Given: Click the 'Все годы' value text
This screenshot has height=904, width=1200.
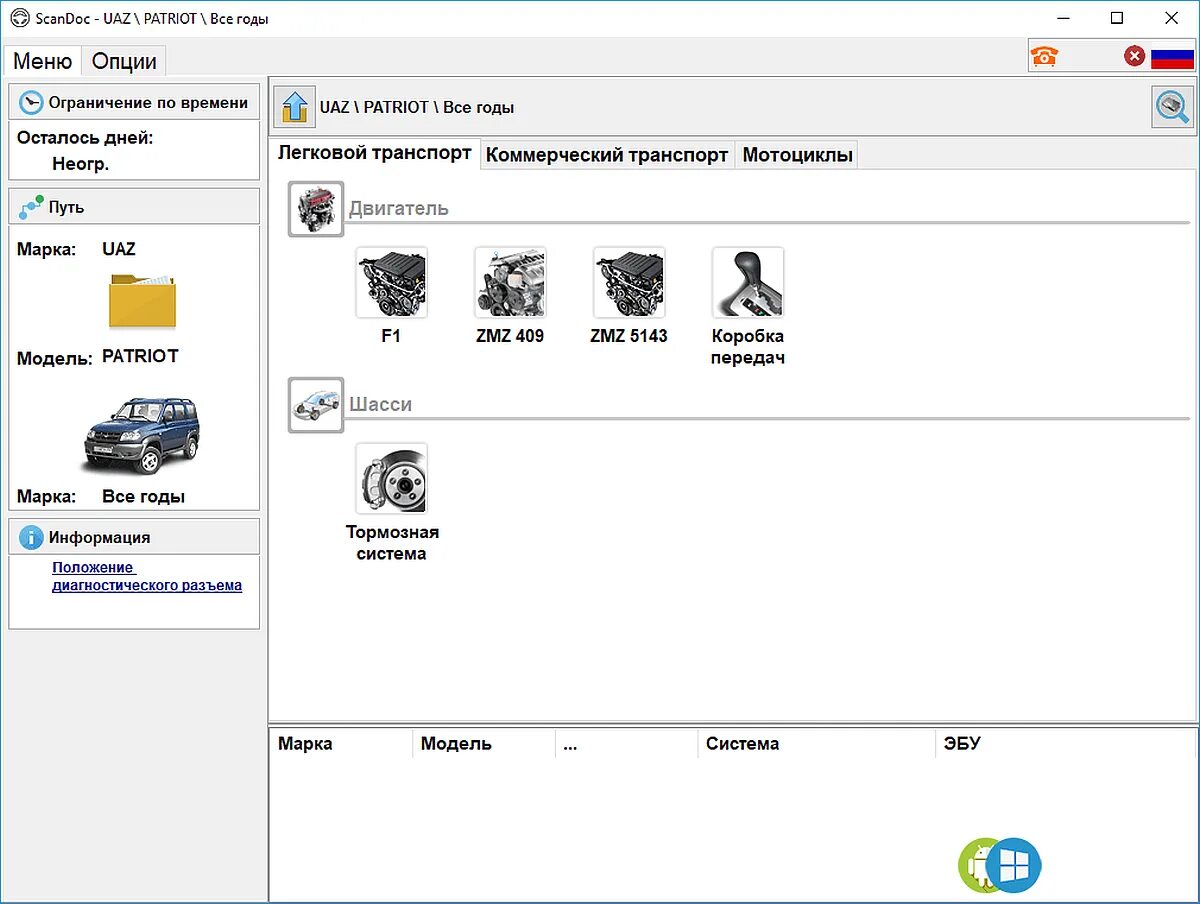Looking at the screenshot, I should coord(143,497).
